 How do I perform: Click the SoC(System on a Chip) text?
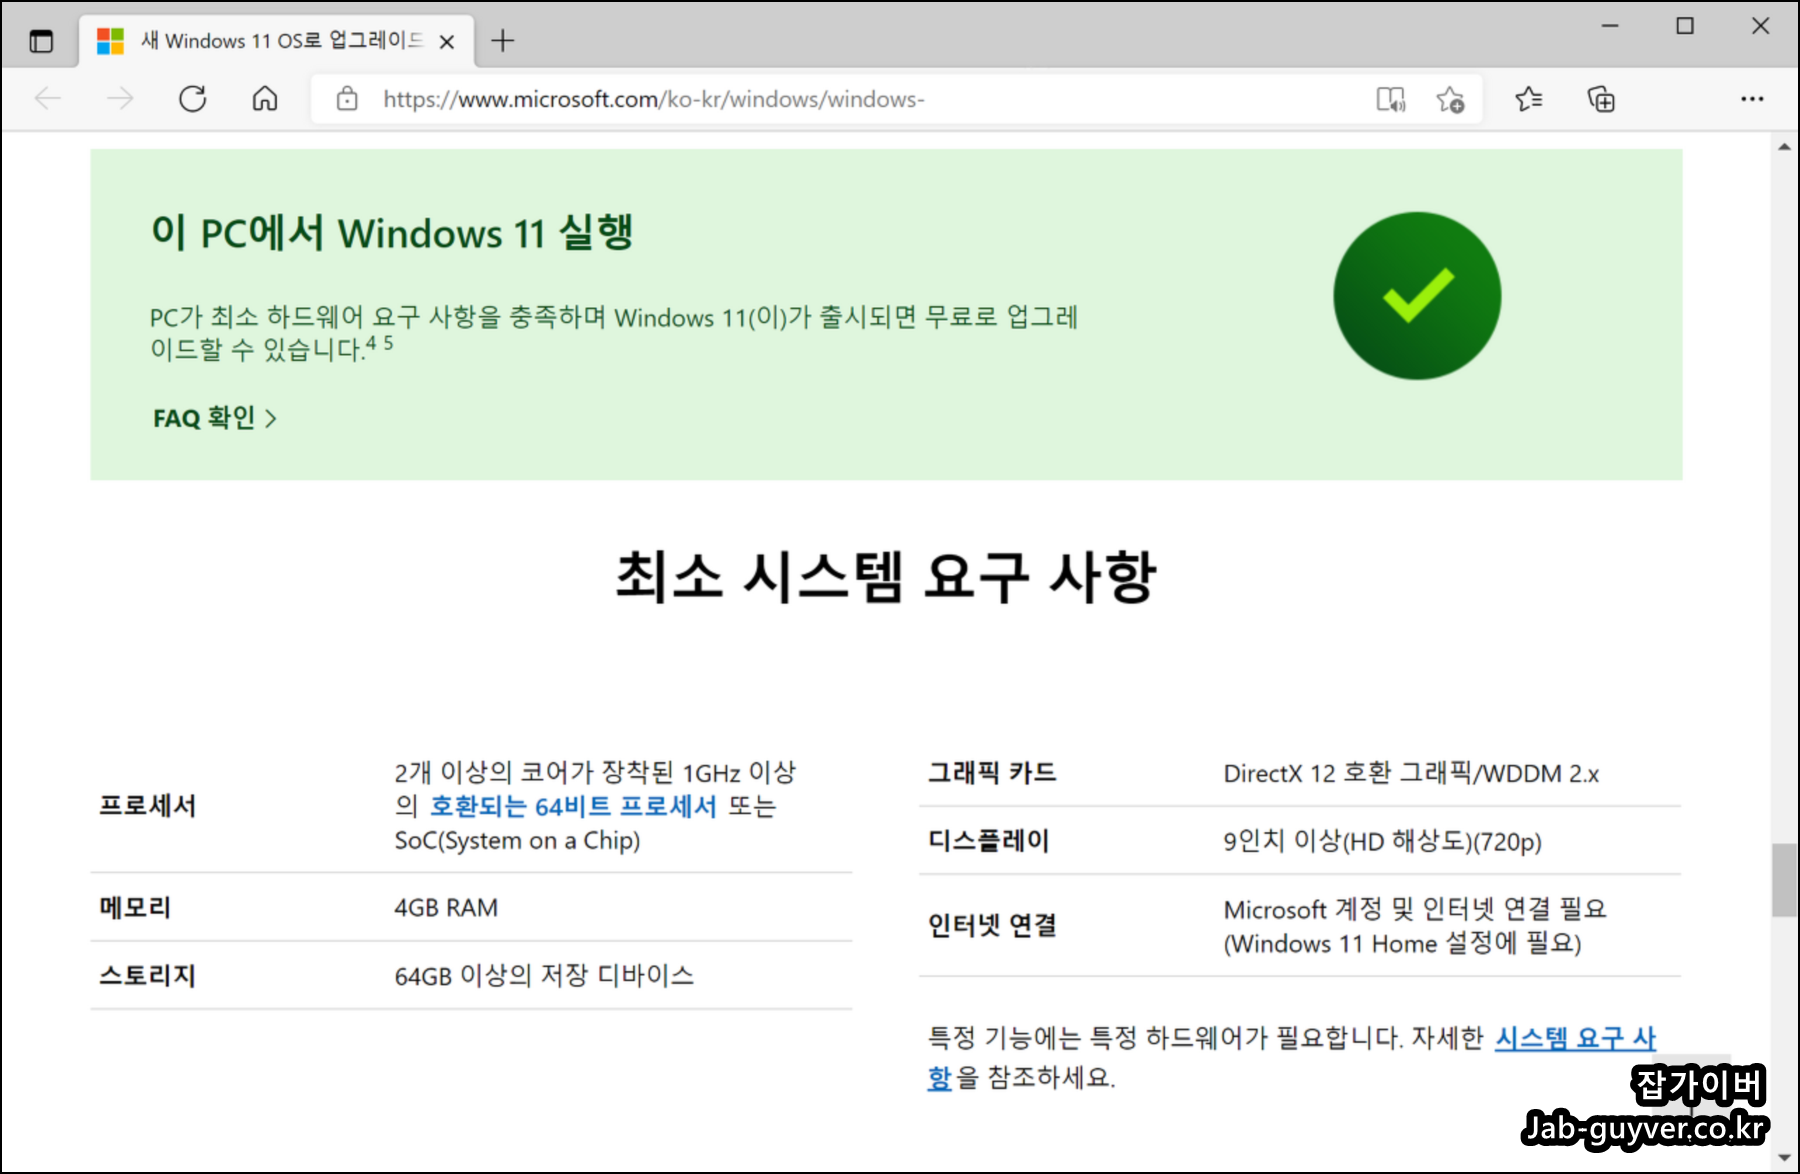(517, 841)
